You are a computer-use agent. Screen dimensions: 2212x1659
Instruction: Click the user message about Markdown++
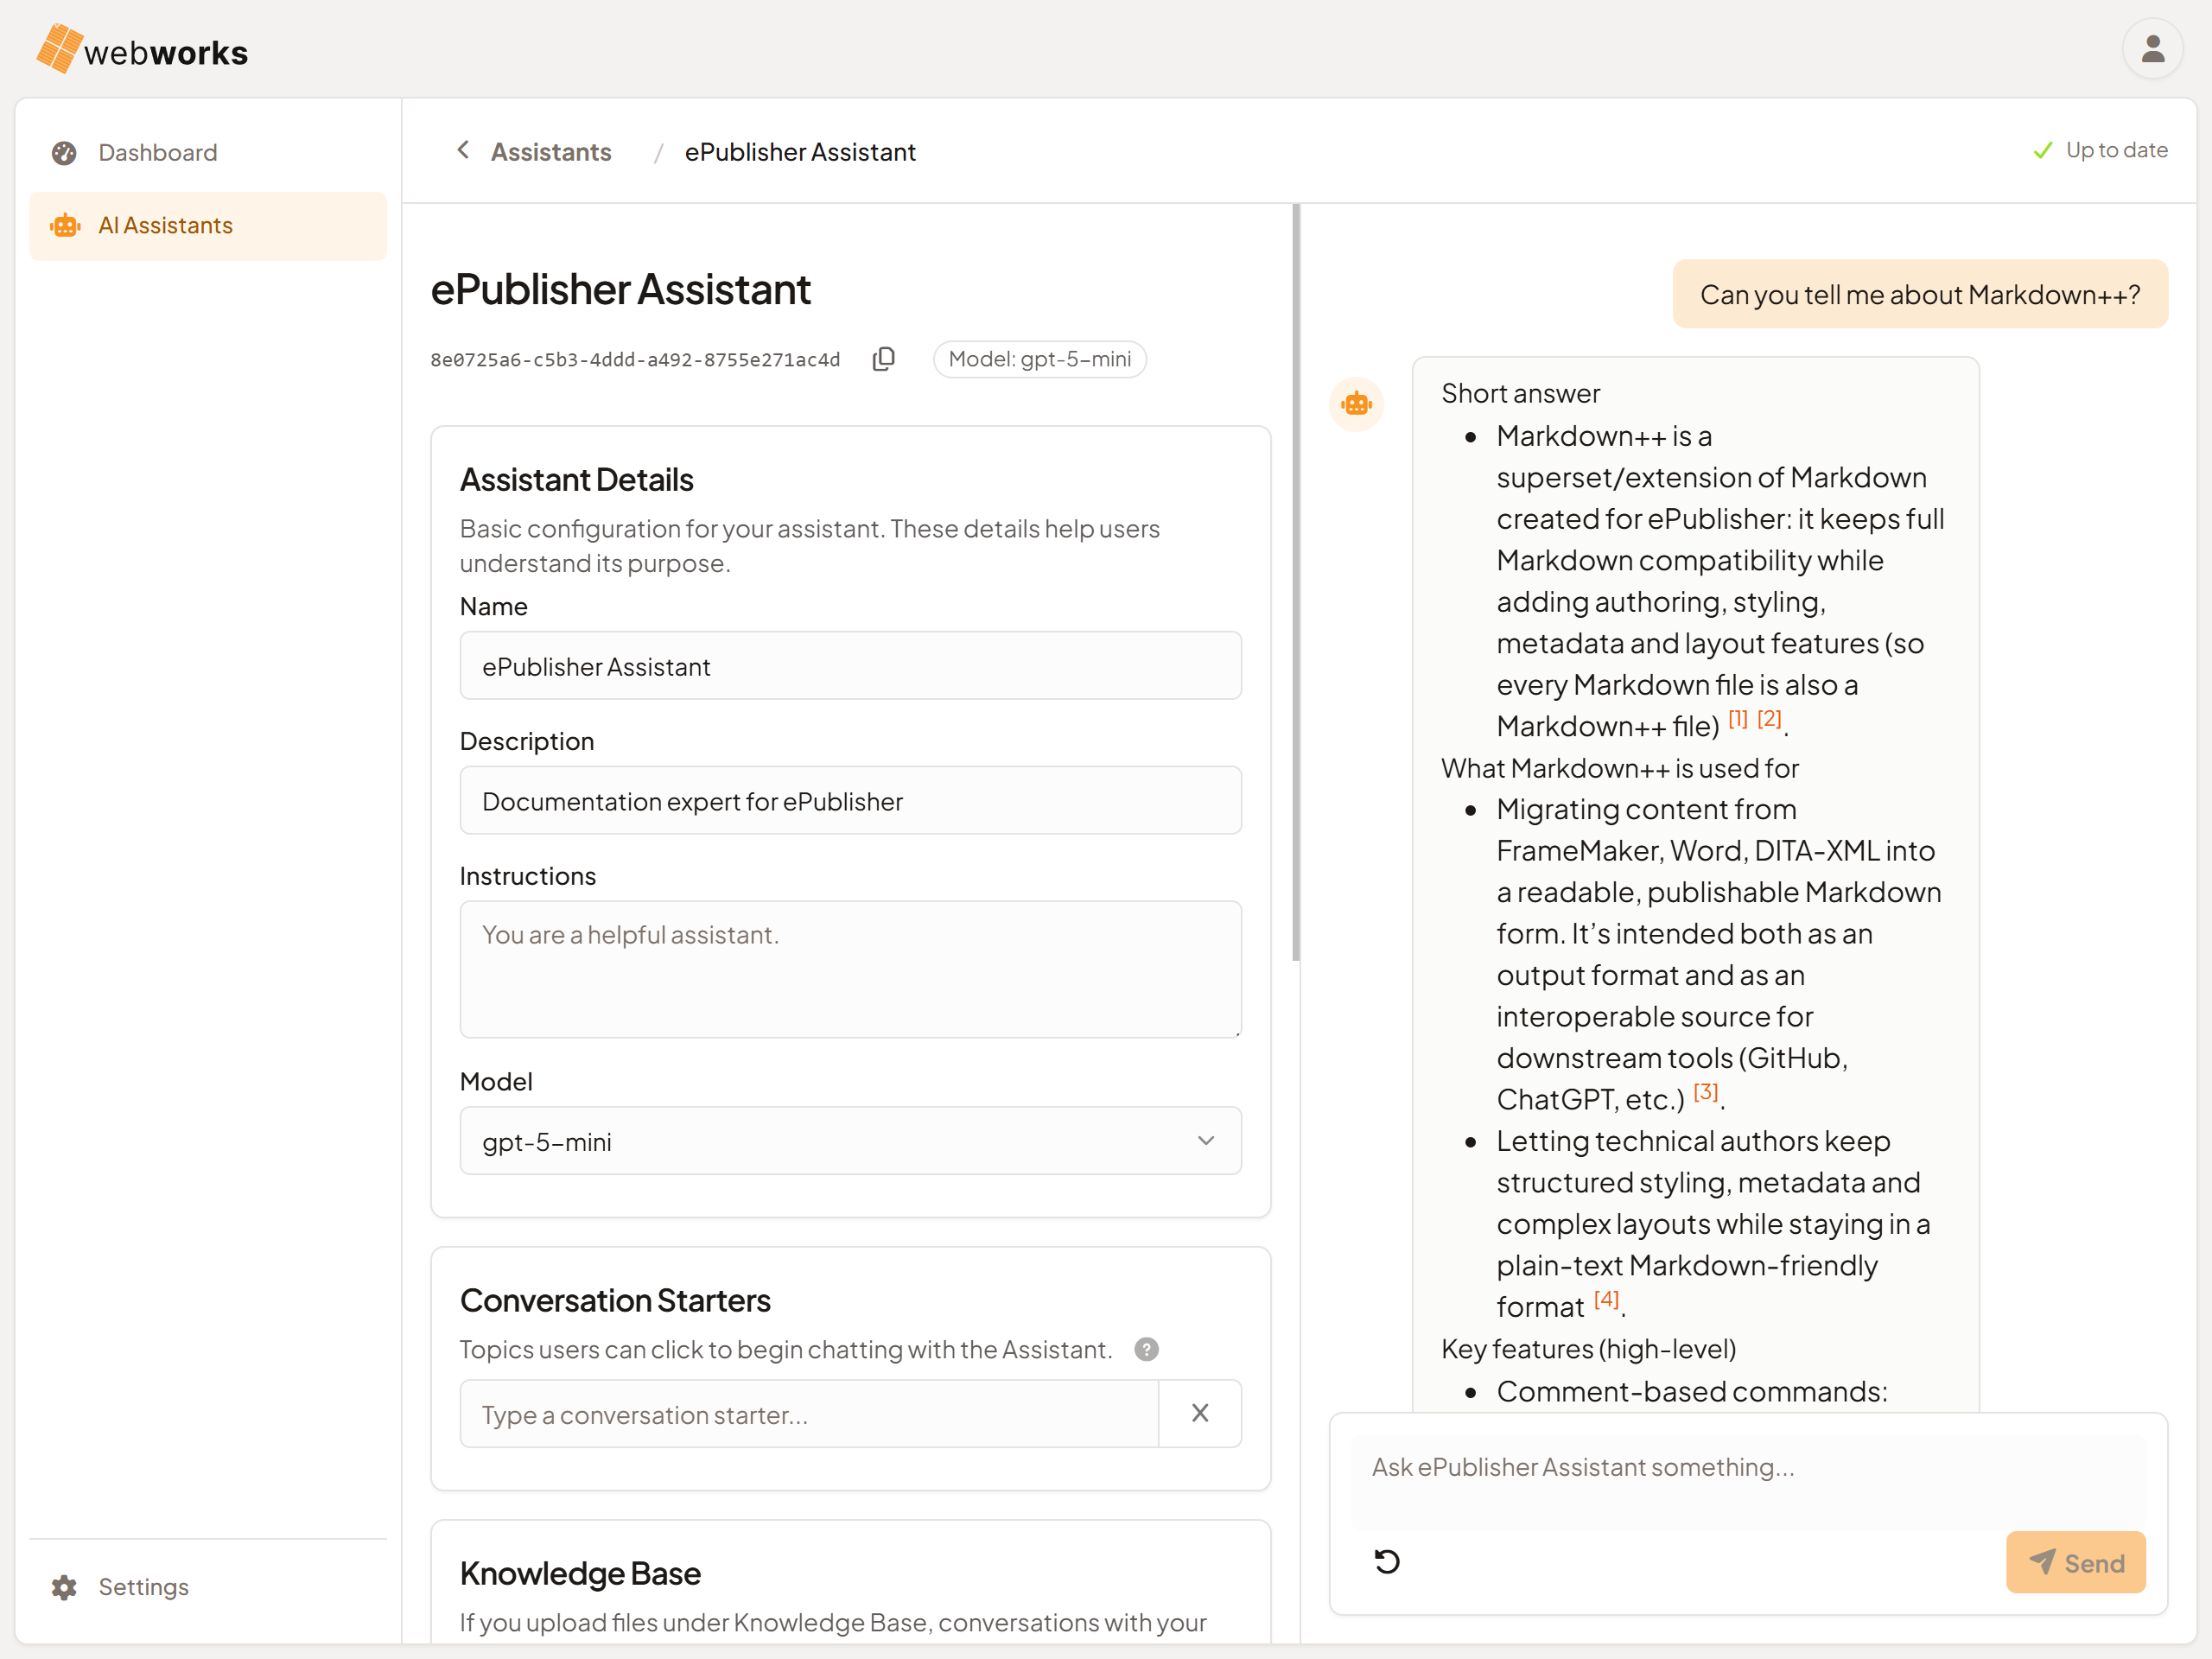coord(1920,294)
